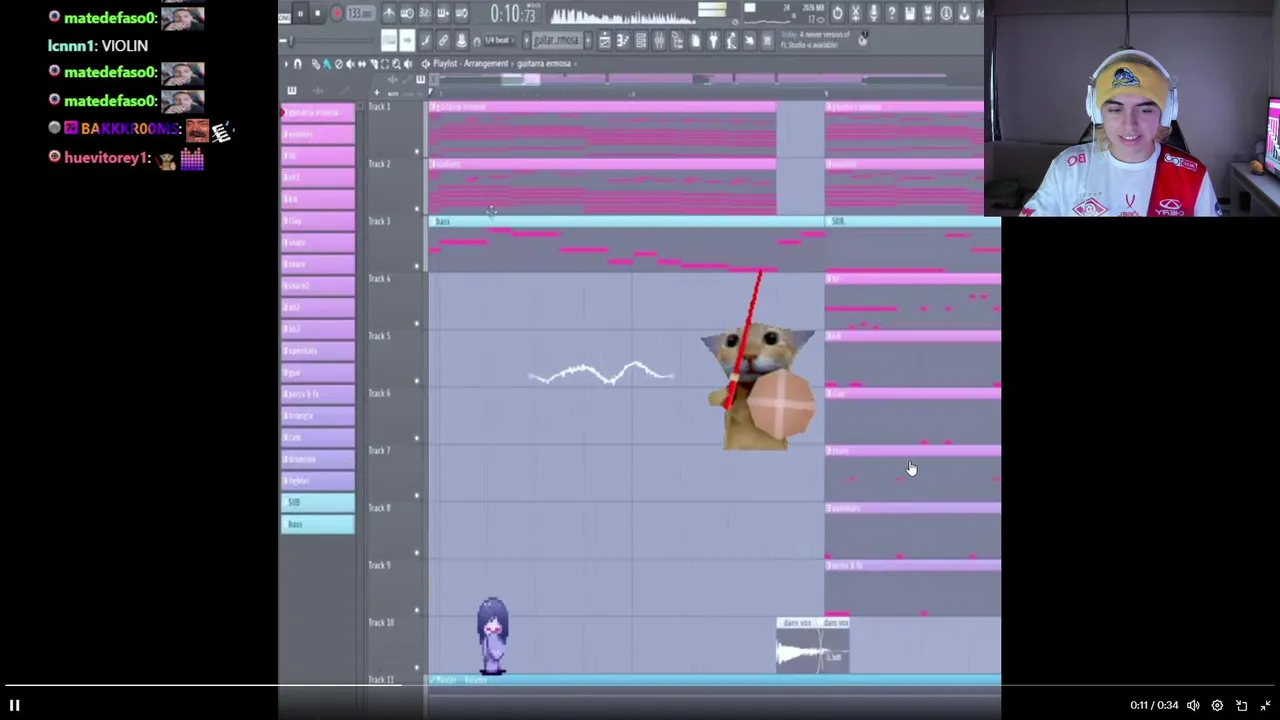Toggle the playlist magnet snap icon
Screen dimensions: 1280x720
click(298, 64)
